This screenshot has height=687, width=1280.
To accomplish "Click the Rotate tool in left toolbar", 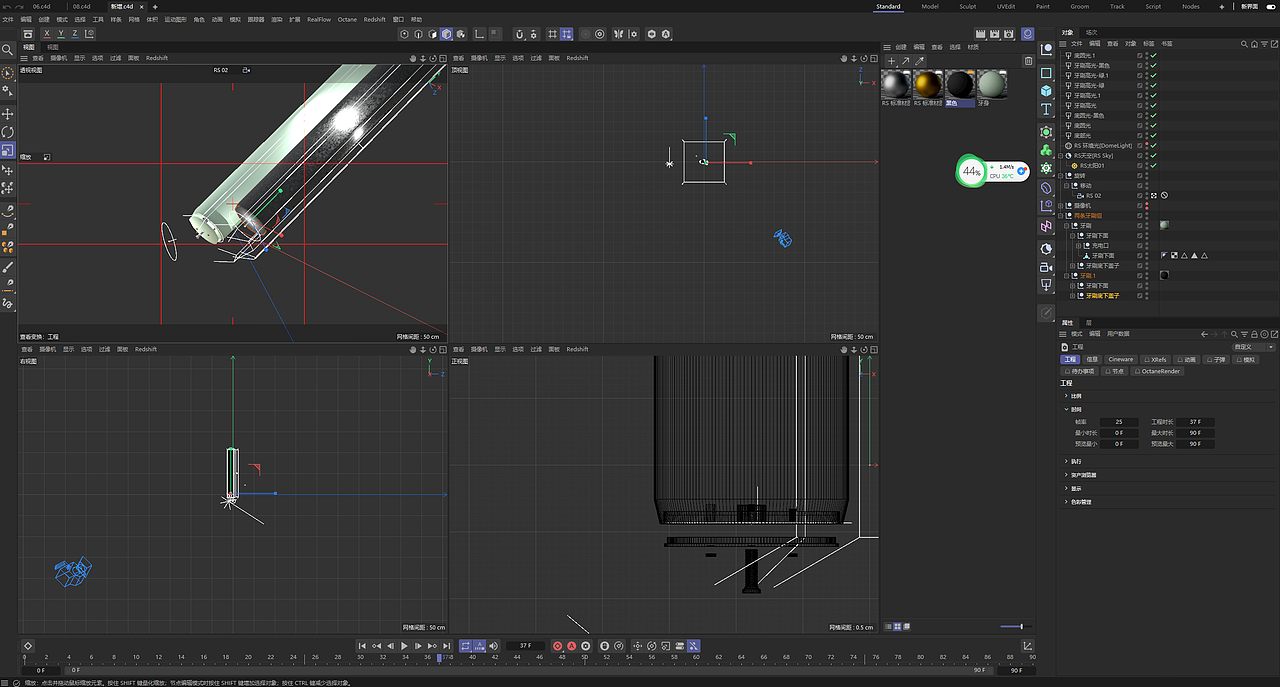I will click(8, 132).
